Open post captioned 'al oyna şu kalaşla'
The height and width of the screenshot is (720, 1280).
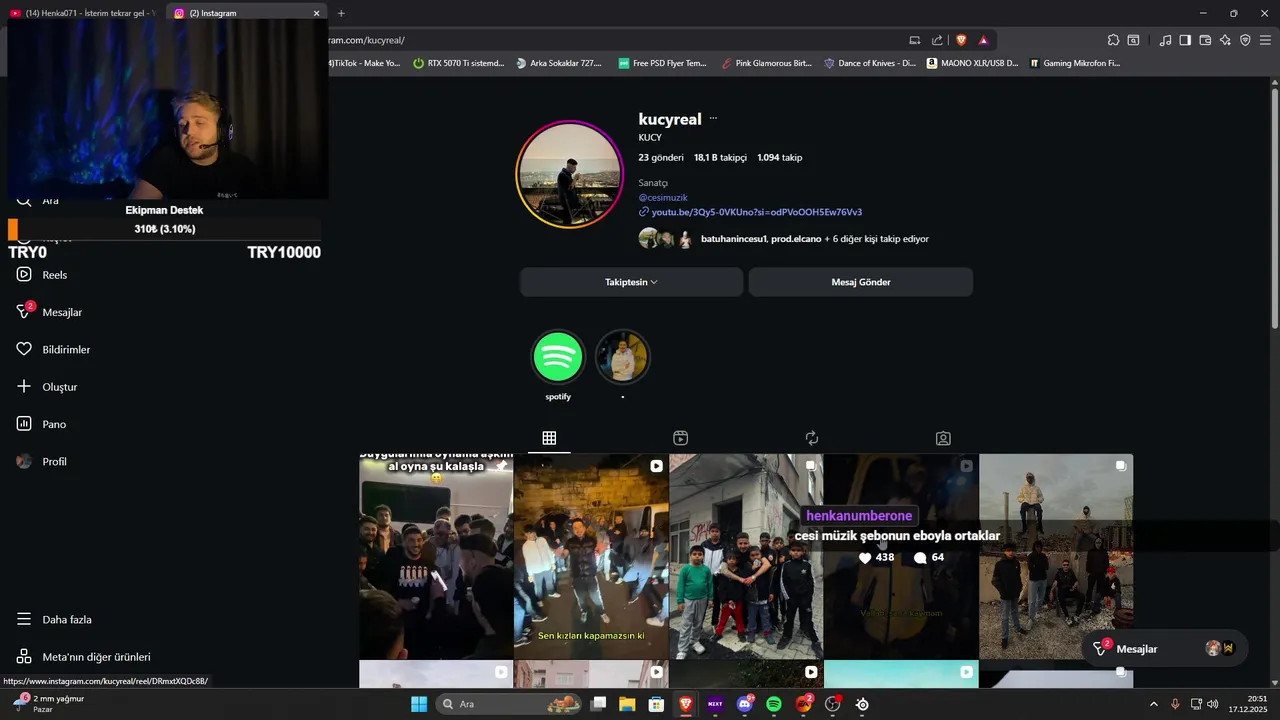pos(436,556)
